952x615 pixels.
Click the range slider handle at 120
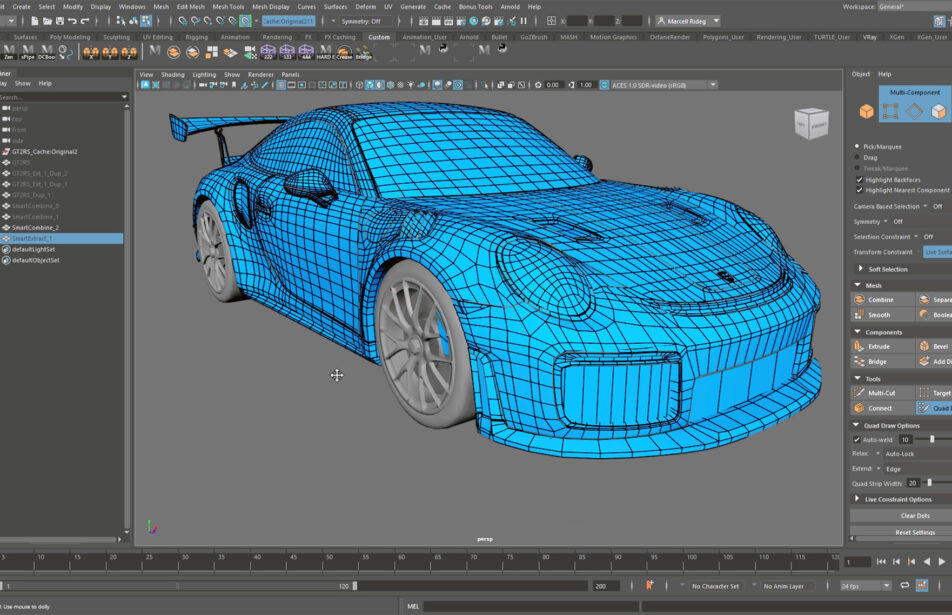(x=355, y=586)
